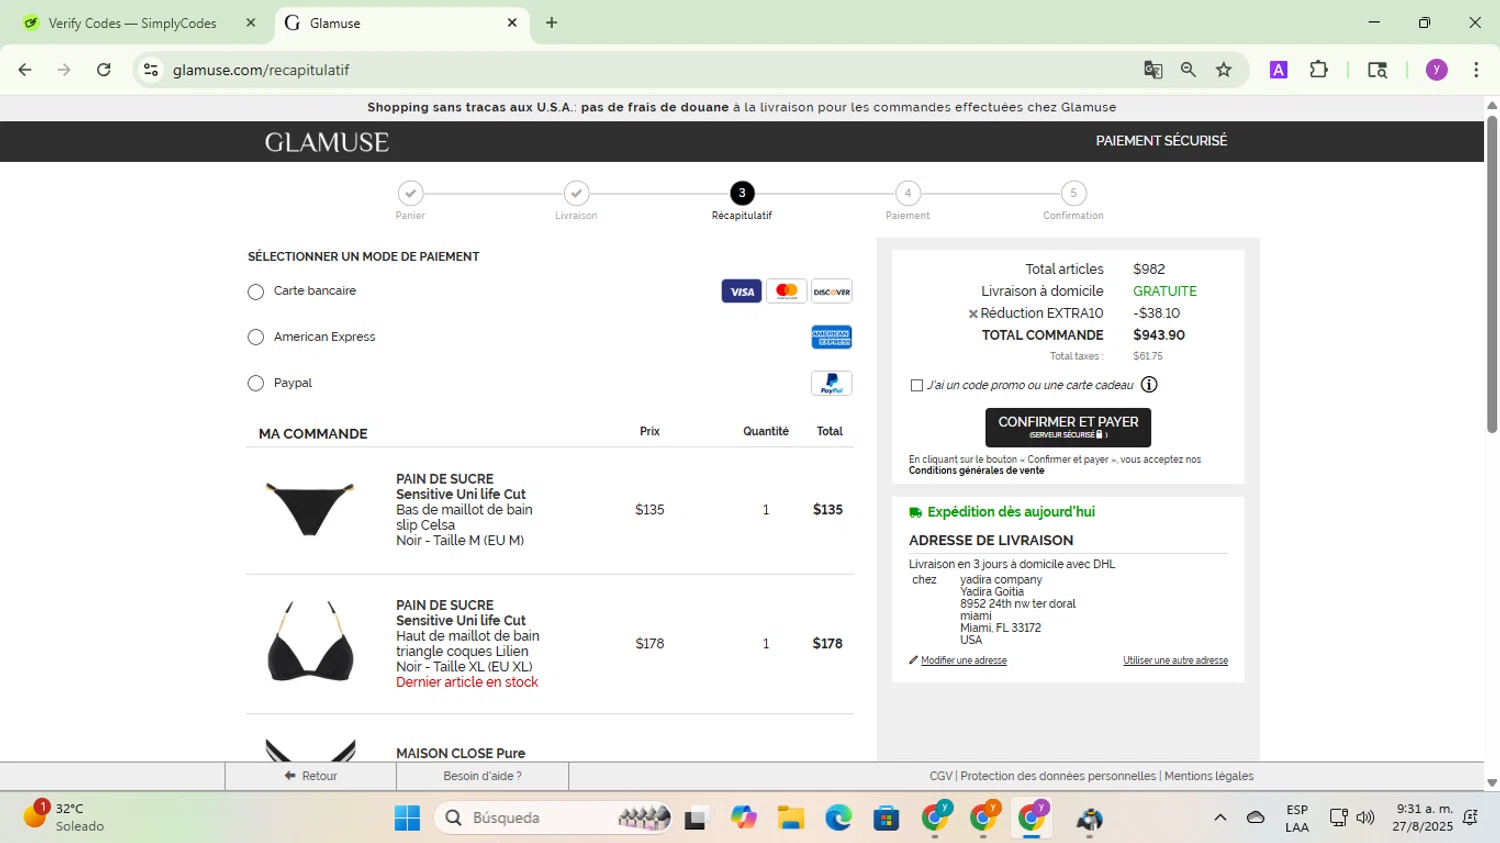
Task: Click the page vertical scrollbar
Action: (x=1492, y=275)
